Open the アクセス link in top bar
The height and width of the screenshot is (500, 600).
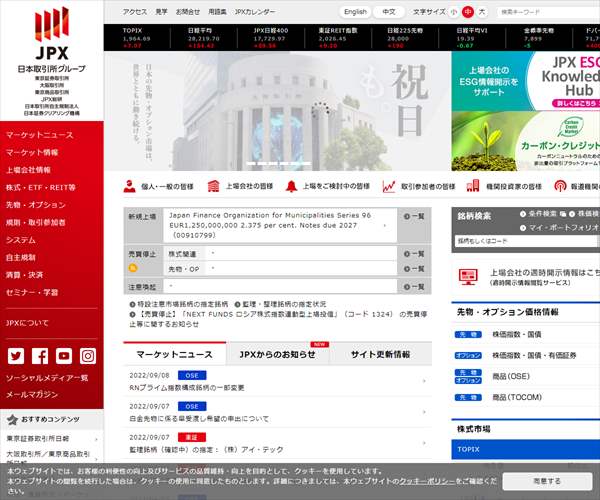(x=135, y=12)
